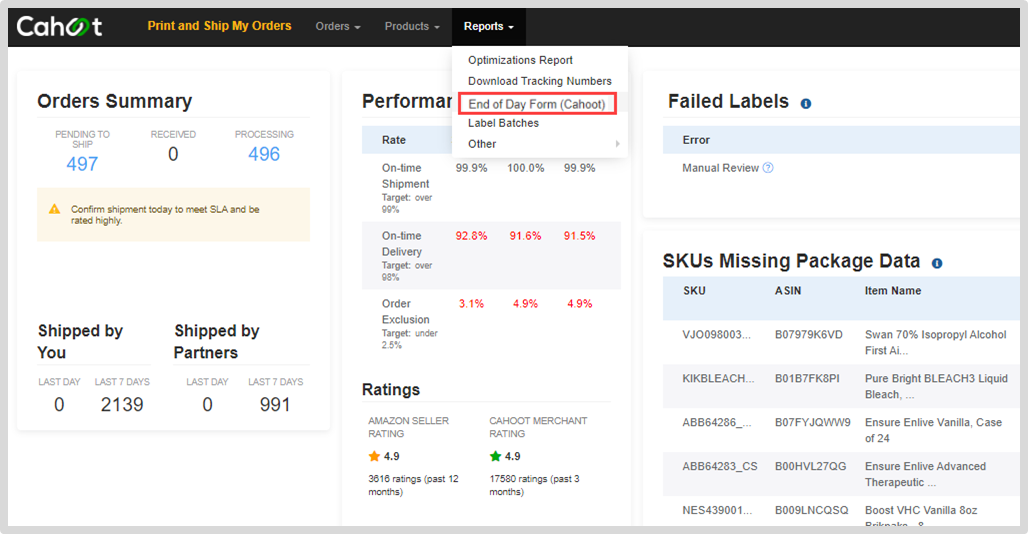Open SKUs Missing Package Data info icon
The width and height of the screenshot is (1028, 534).
pyautogui.click(x=937, y=263)
